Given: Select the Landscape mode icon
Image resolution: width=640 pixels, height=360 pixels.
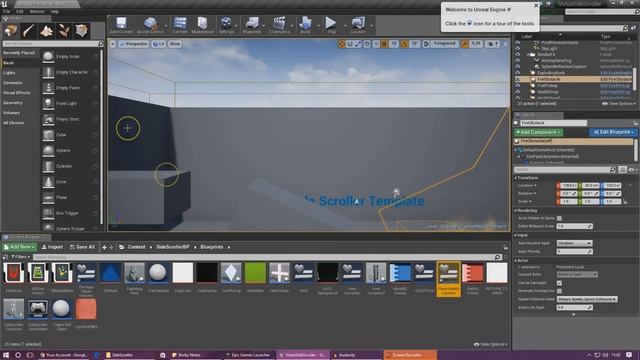Looking at the screenshot, I should tap(46, 31).
